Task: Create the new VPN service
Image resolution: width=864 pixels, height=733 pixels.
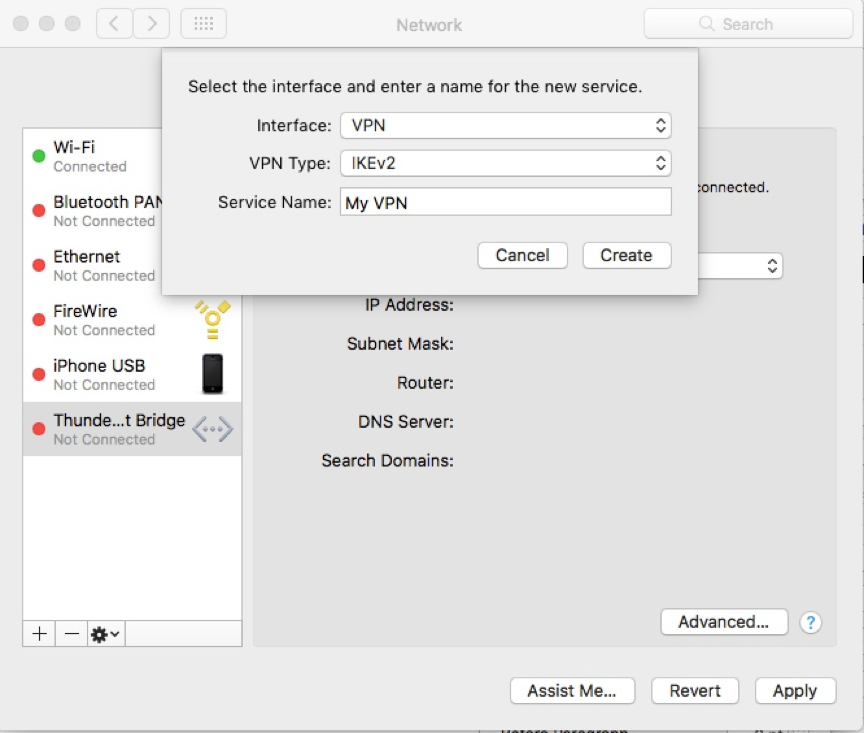Action: click(x=627, y=256)
